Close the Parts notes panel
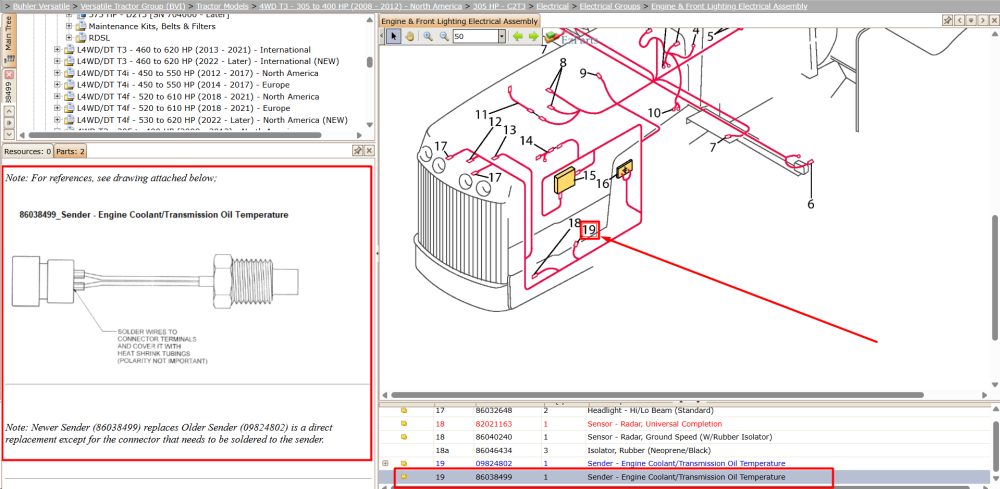The height and width of the screenshot is (489, 1000). coord(369,150)
